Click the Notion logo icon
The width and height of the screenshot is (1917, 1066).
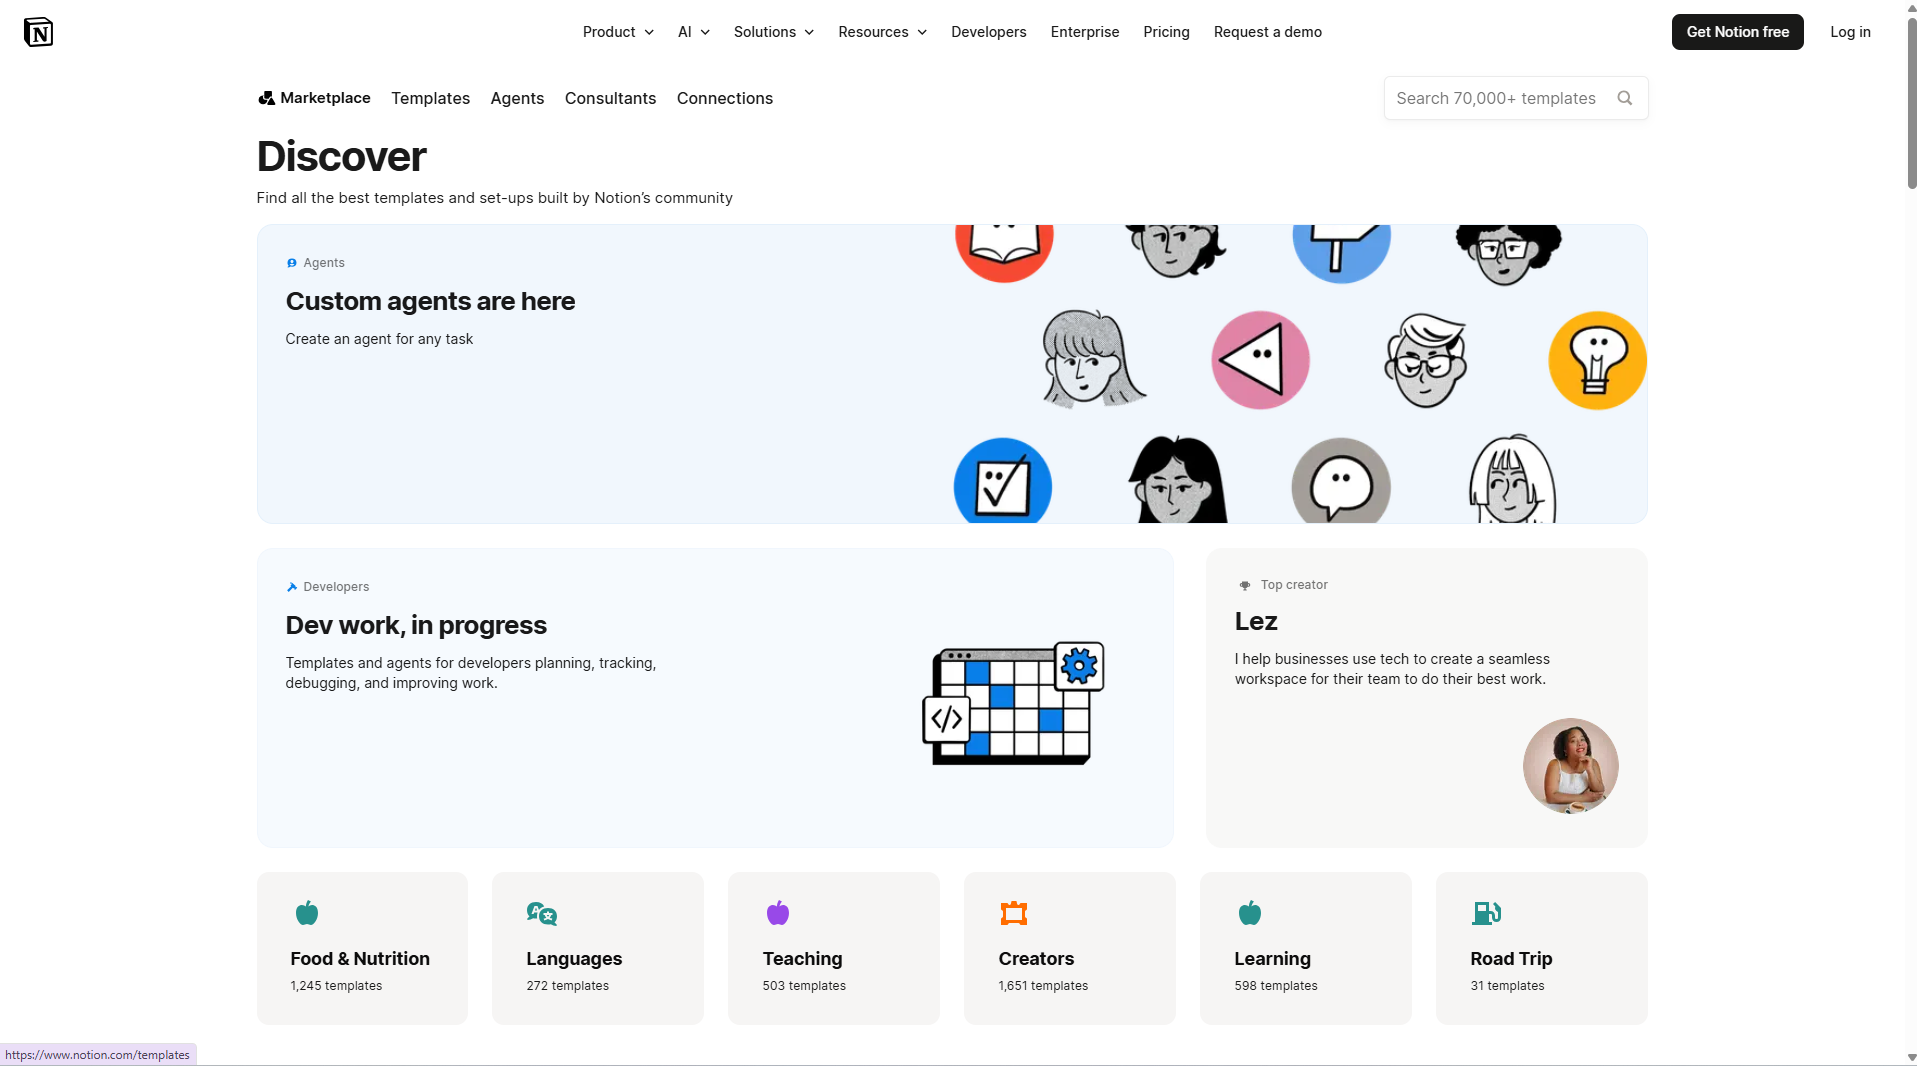coord(38,32)
